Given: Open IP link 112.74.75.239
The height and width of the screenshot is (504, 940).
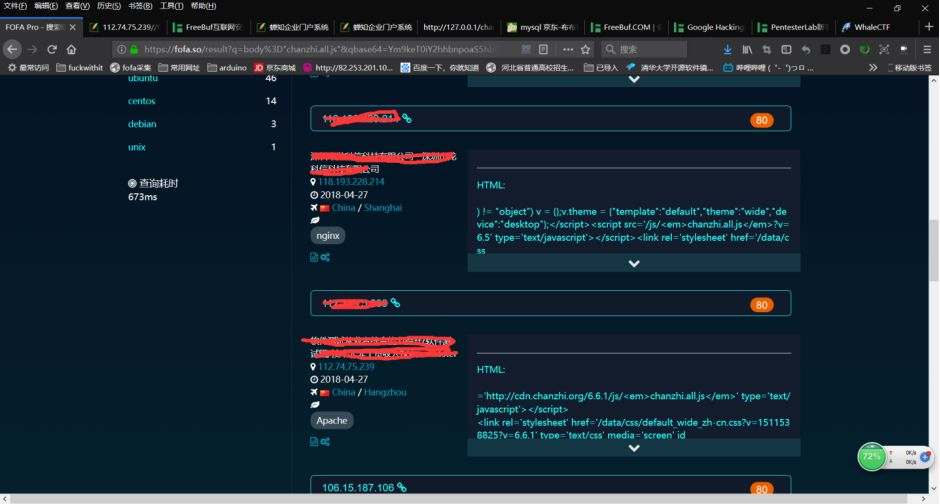Looking at the screenshot, I should pos(347,366).
